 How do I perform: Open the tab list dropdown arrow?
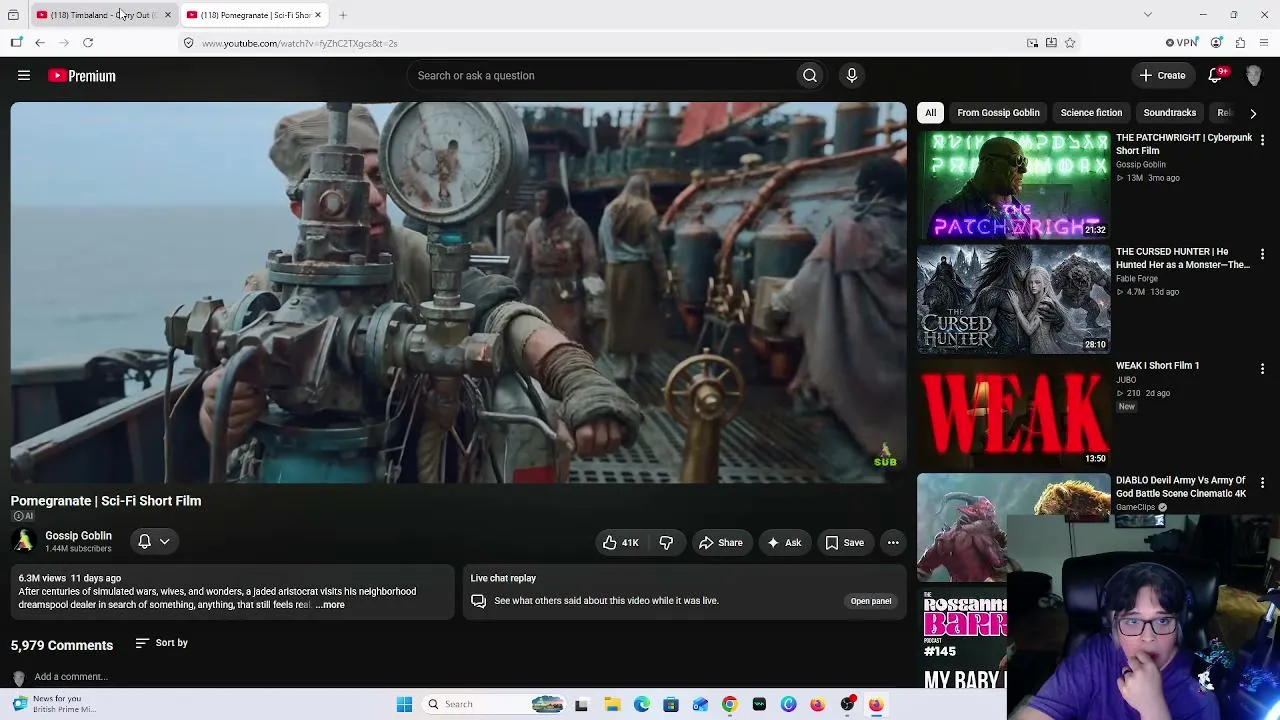(x=1148, y=15)
